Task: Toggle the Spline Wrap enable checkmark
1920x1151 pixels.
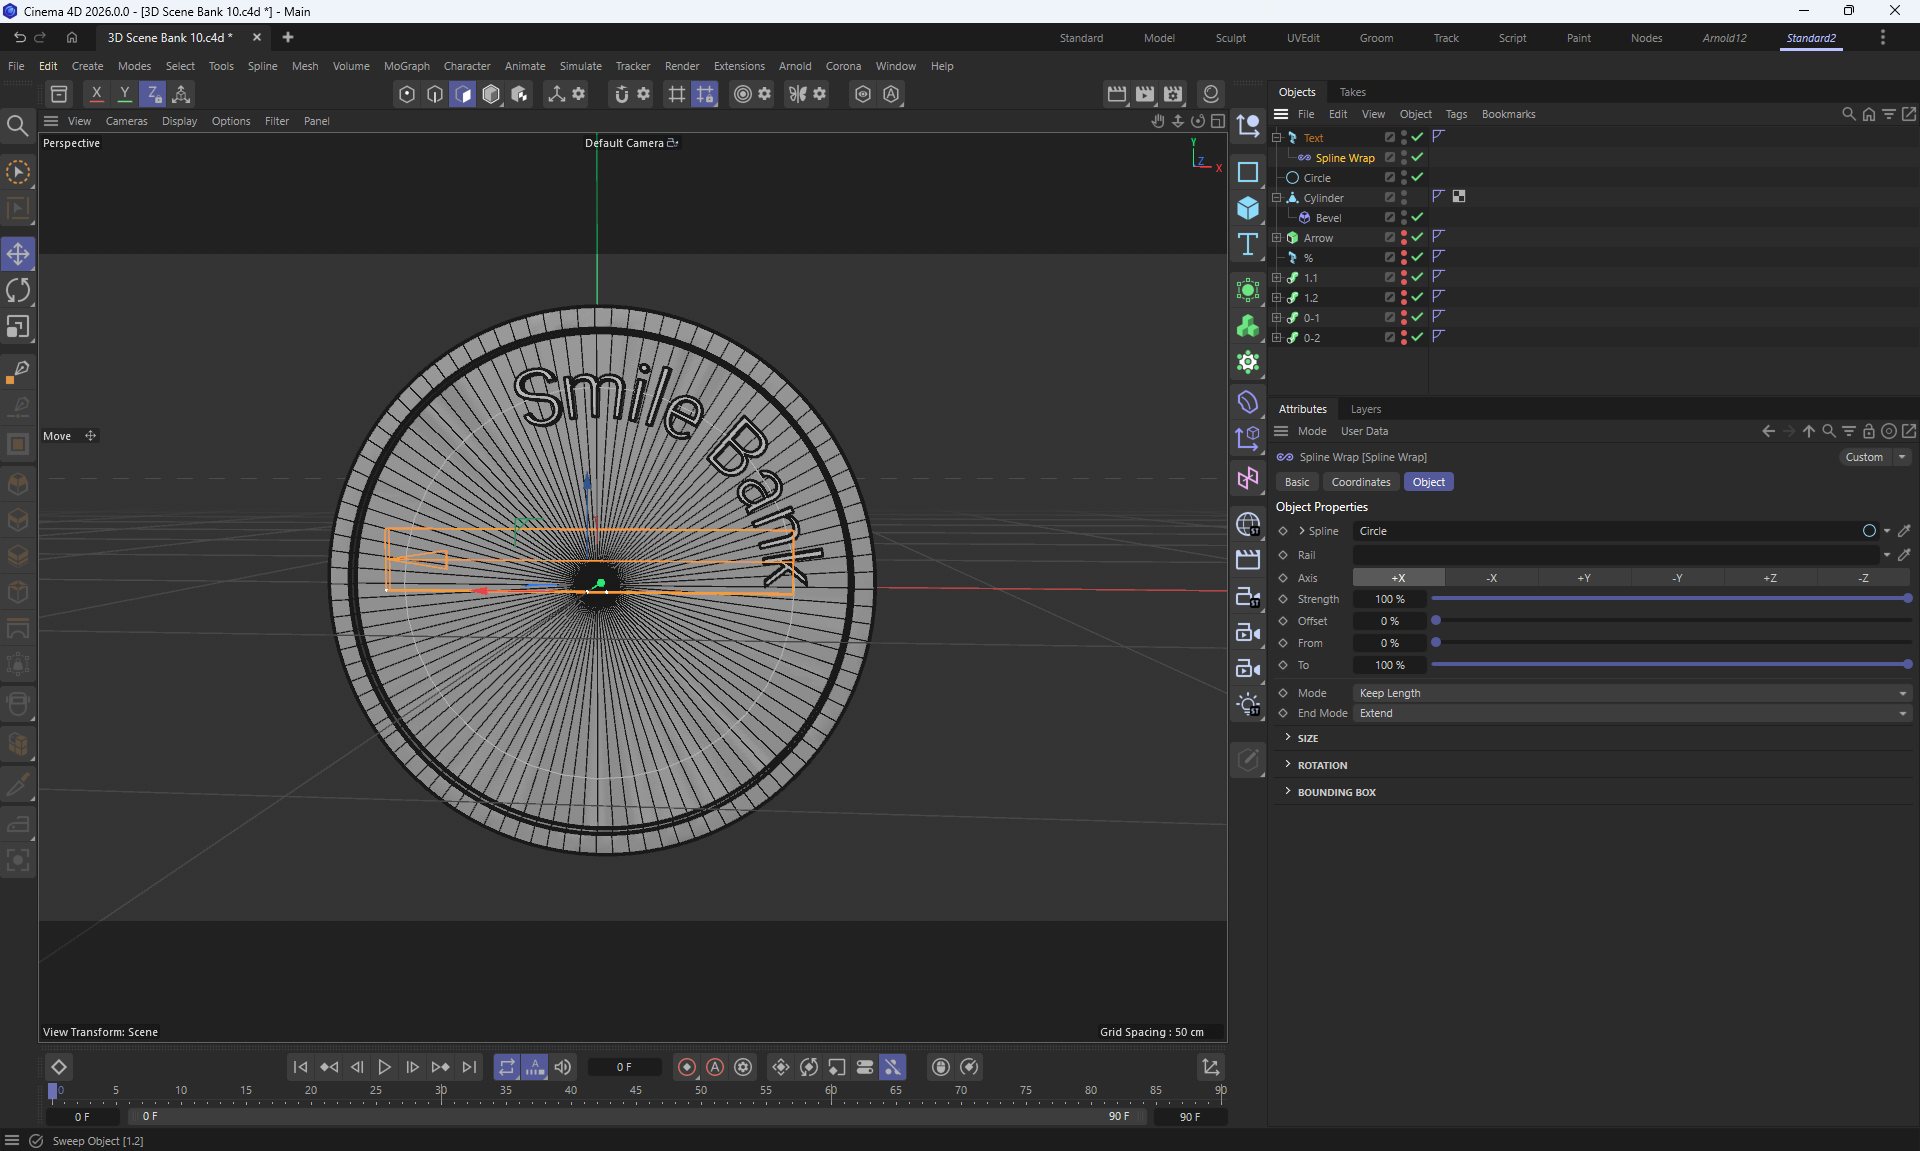Action: [x=1417, y=158]
